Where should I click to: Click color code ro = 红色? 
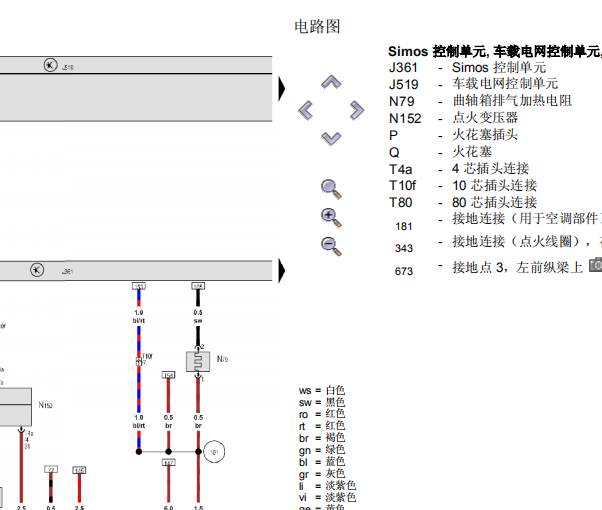322,414
